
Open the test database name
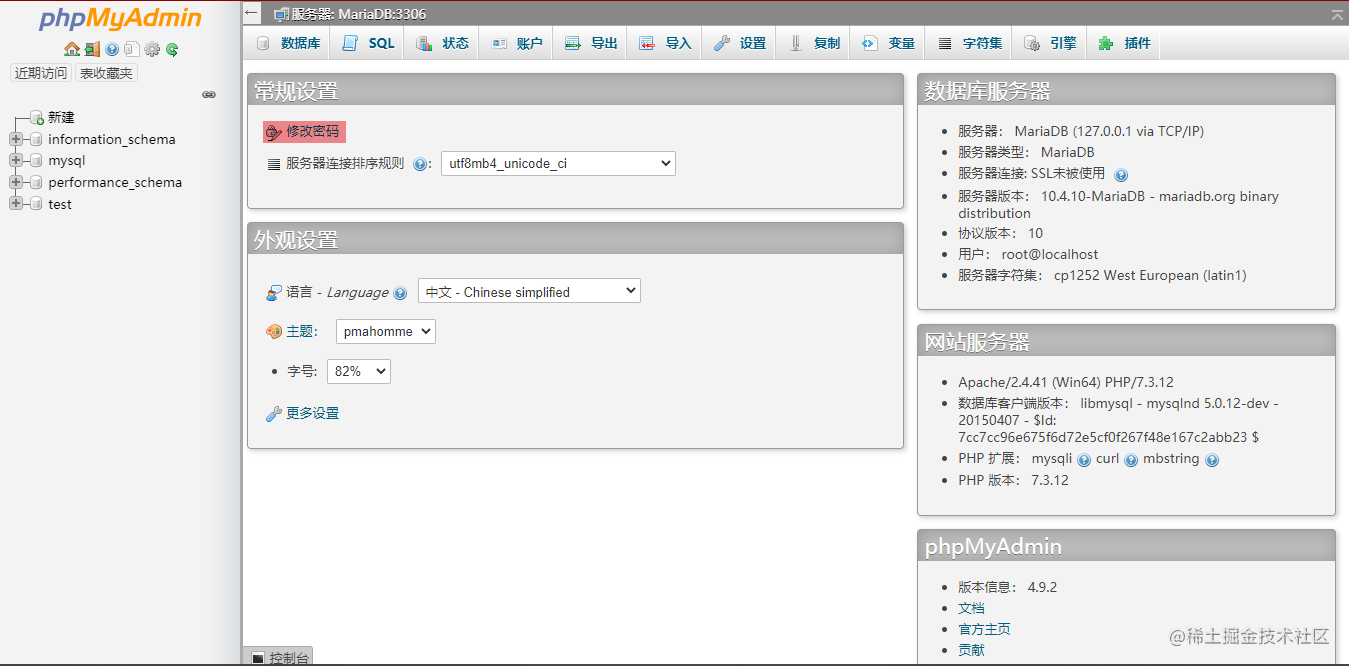tap(60, 204)
